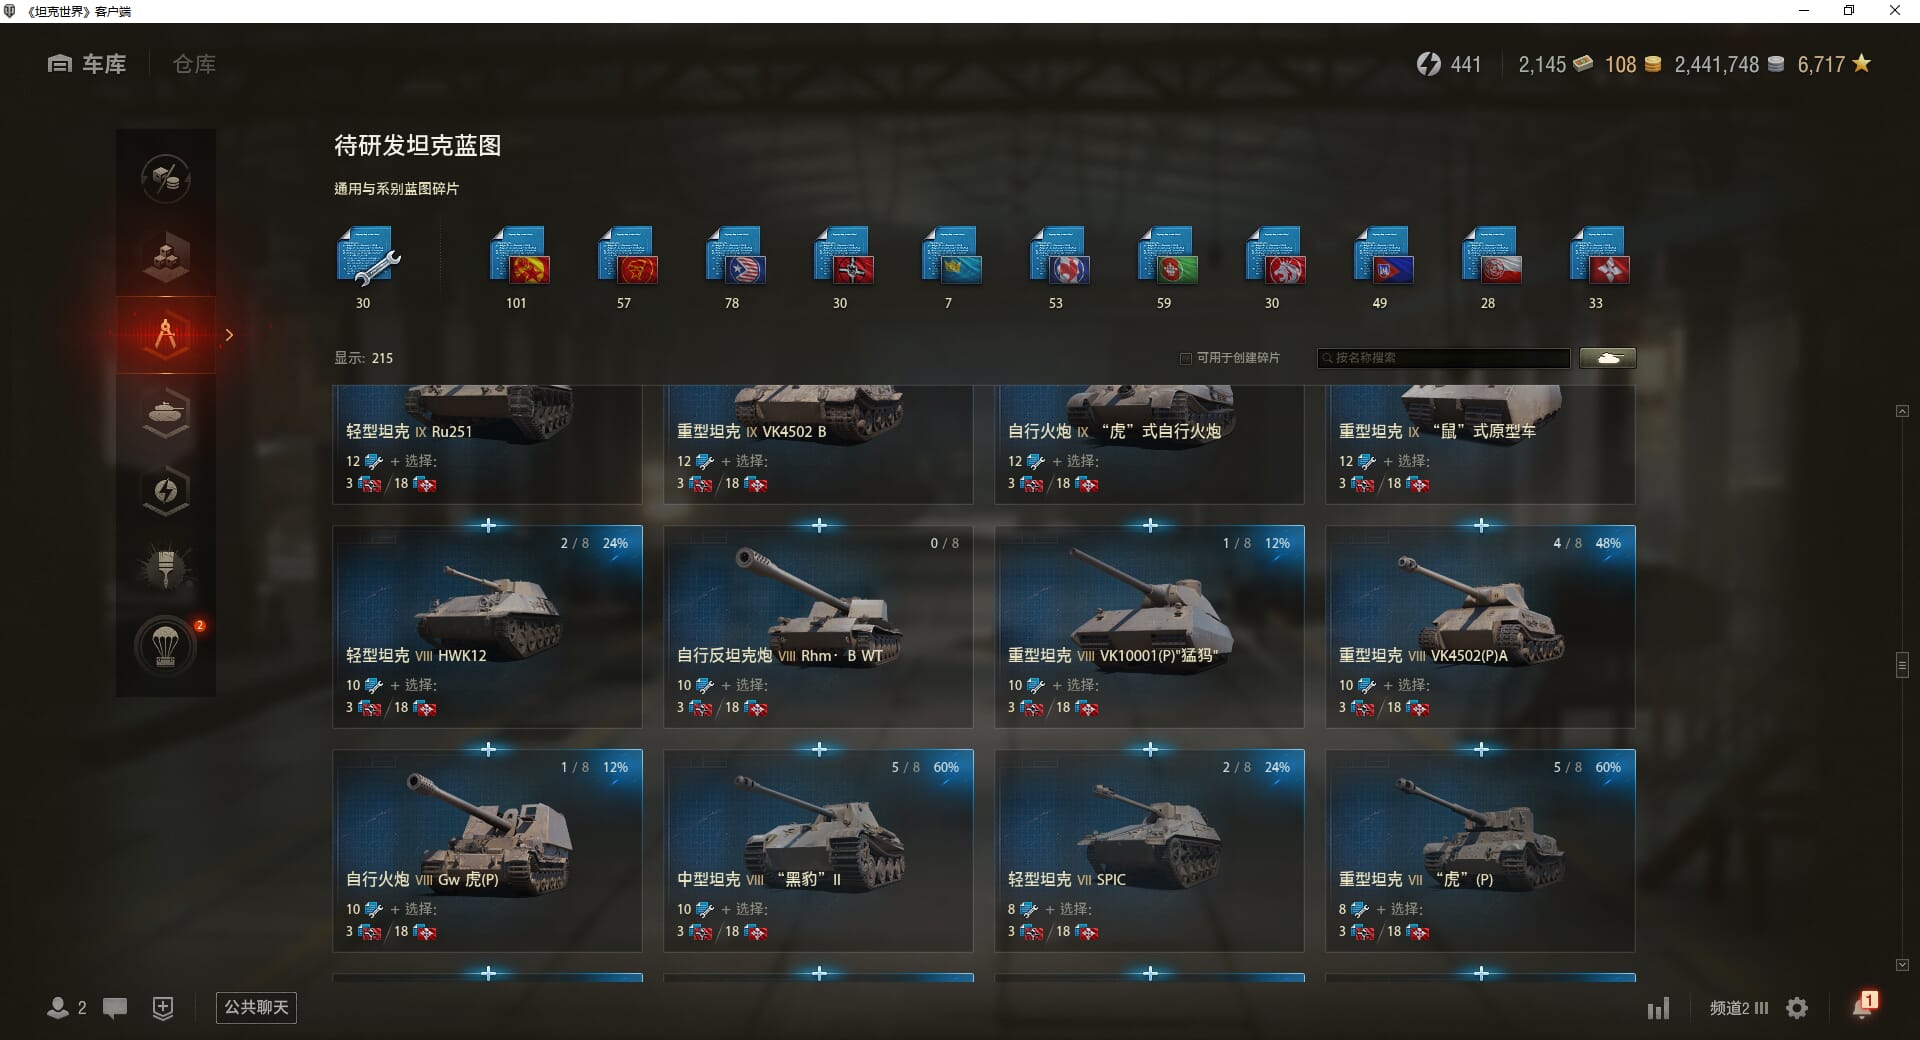The width and height of the screenshot is (1920, 1040).
Task: Click the 频道2 channel selector
Action: pos(1739,1008)
